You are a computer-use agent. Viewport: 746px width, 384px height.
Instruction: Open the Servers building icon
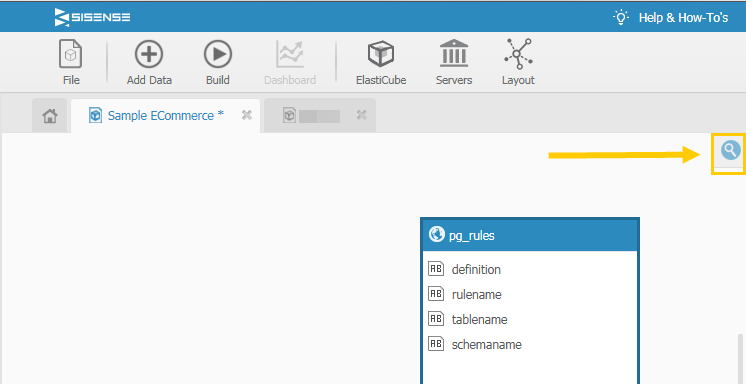pyautogui.click(x=454, y=53)
